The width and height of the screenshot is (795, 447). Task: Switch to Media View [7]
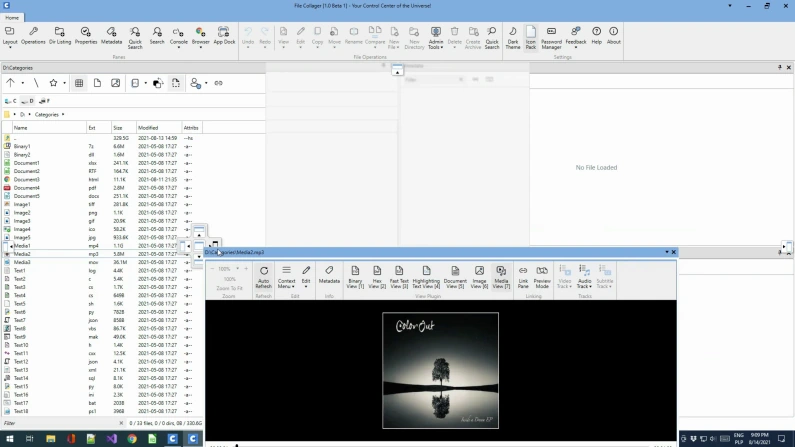(501, 277)
